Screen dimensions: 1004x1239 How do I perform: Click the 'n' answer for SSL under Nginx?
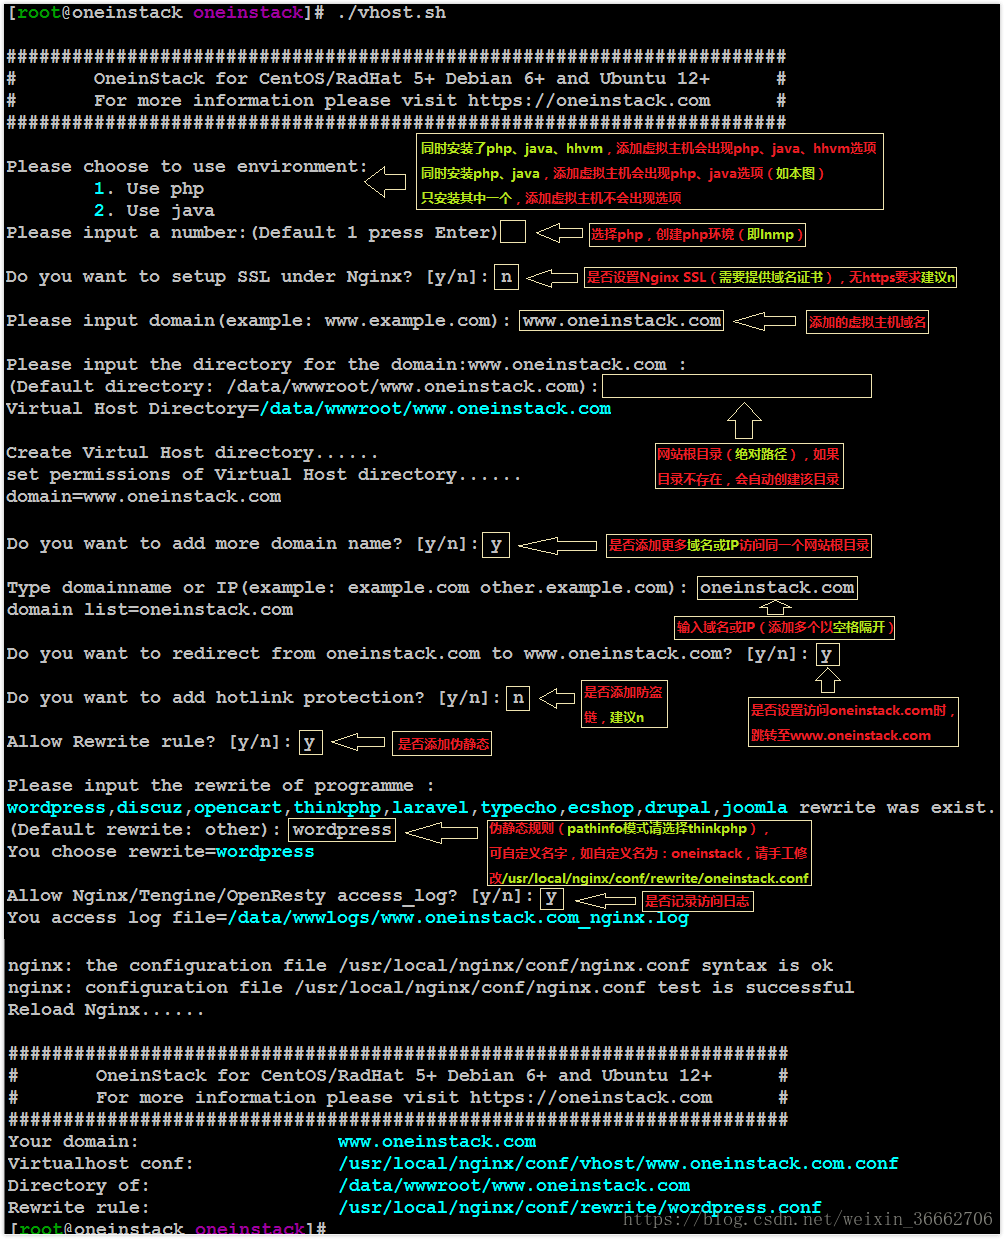pyautogui.click(x=507, y=277)
